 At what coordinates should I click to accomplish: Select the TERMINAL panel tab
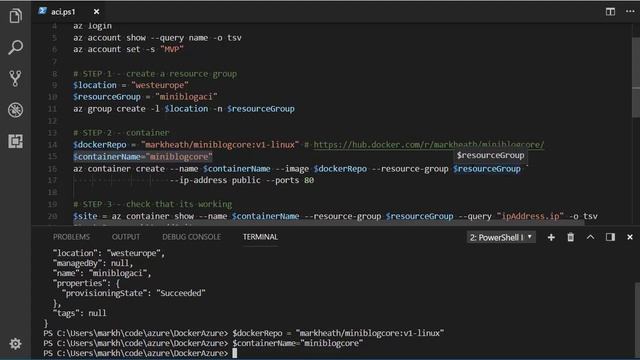coord(260,237)
